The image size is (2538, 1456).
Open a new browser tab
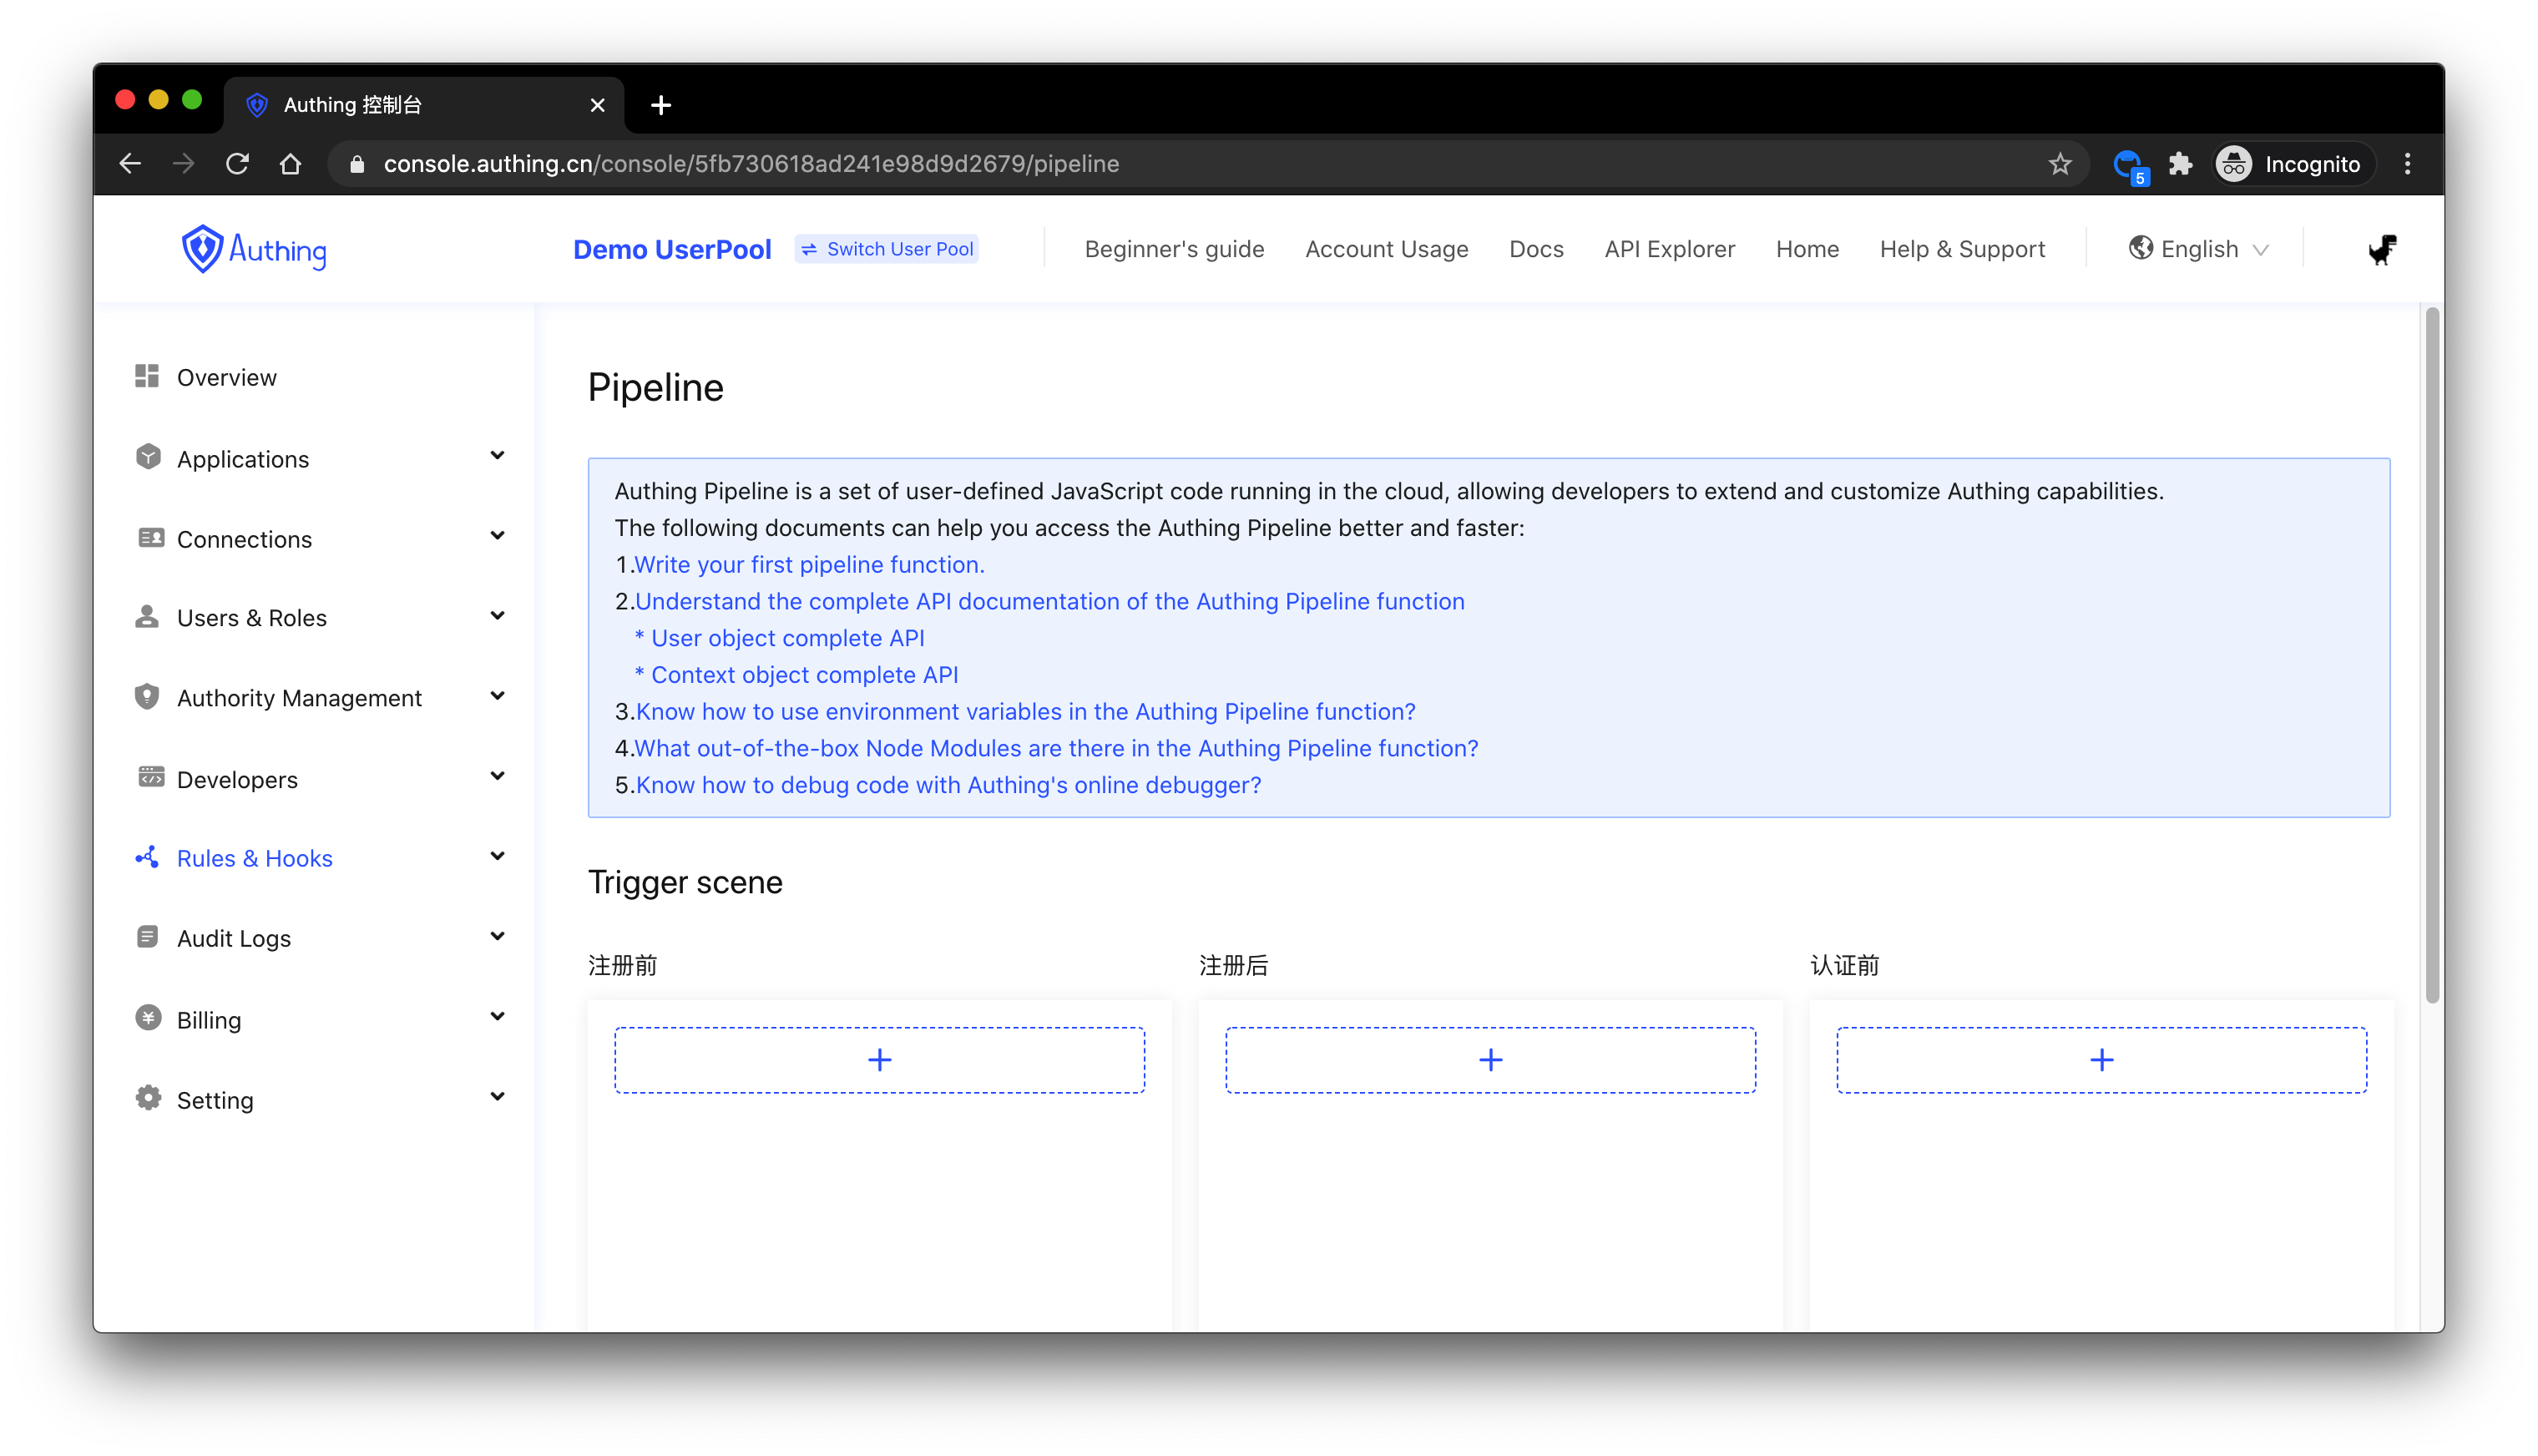point(660,105)
